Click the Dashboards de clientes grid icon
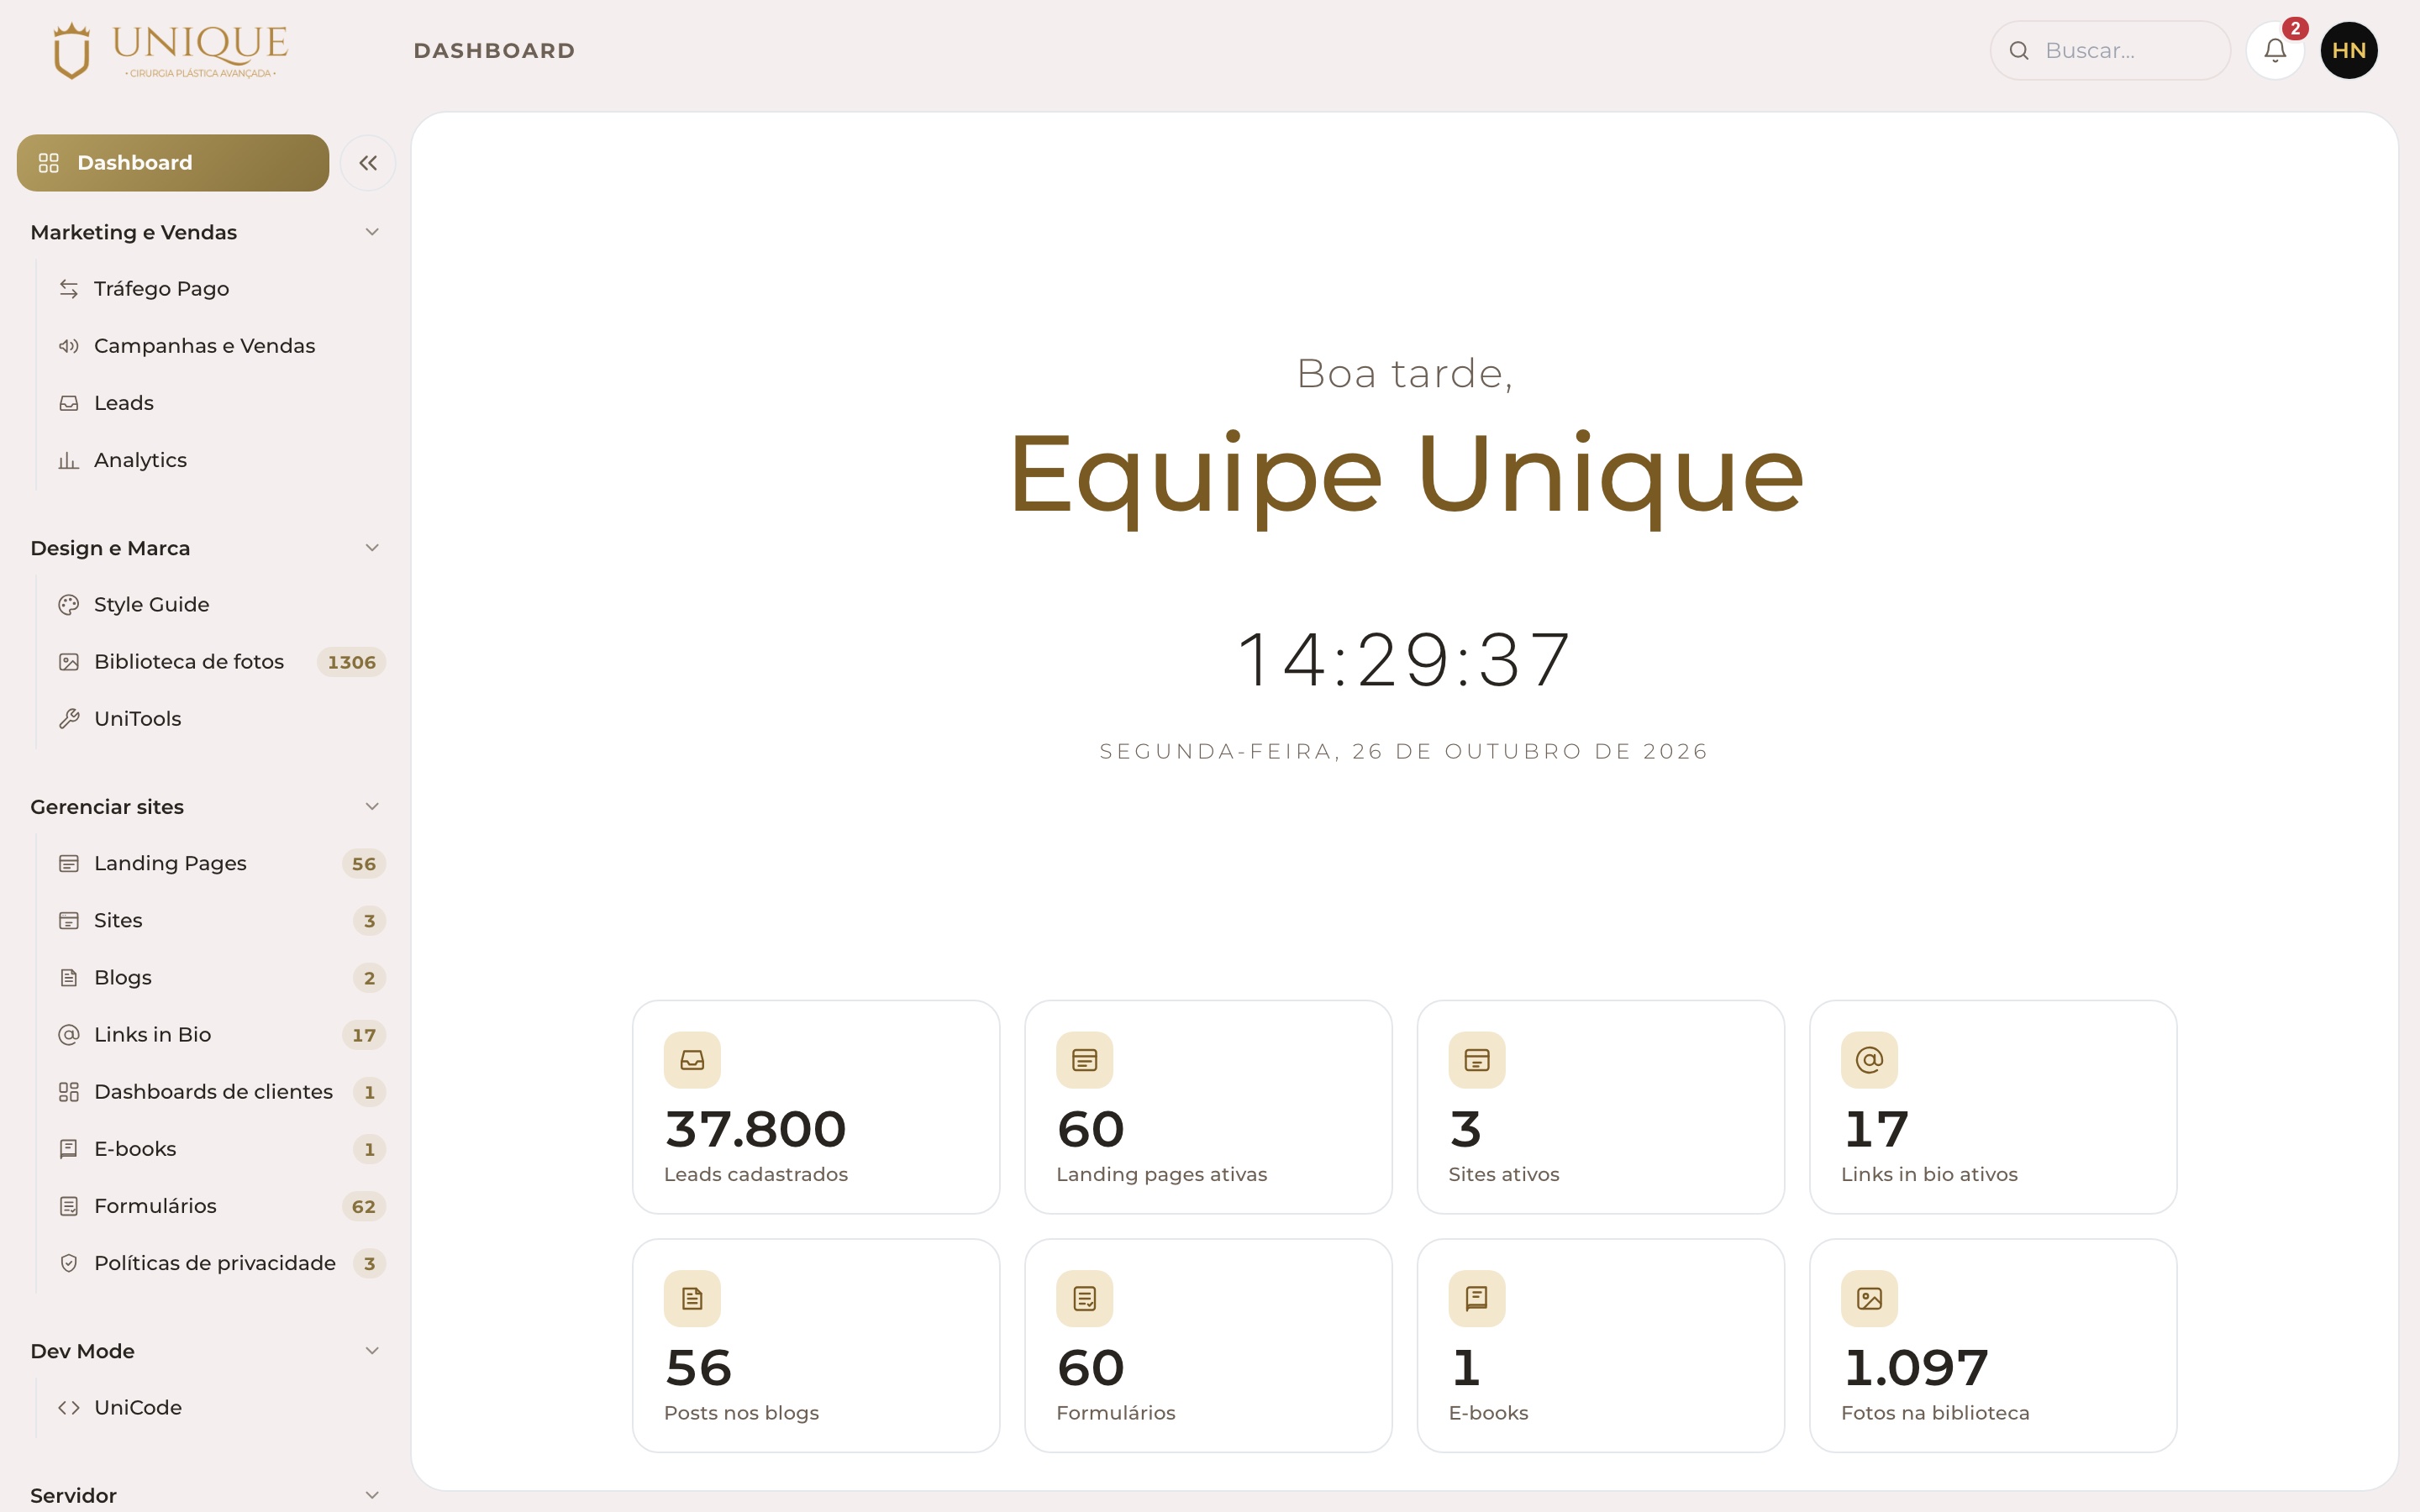Screen dimensions: 2420x1512 click(x=68, y=1092)
